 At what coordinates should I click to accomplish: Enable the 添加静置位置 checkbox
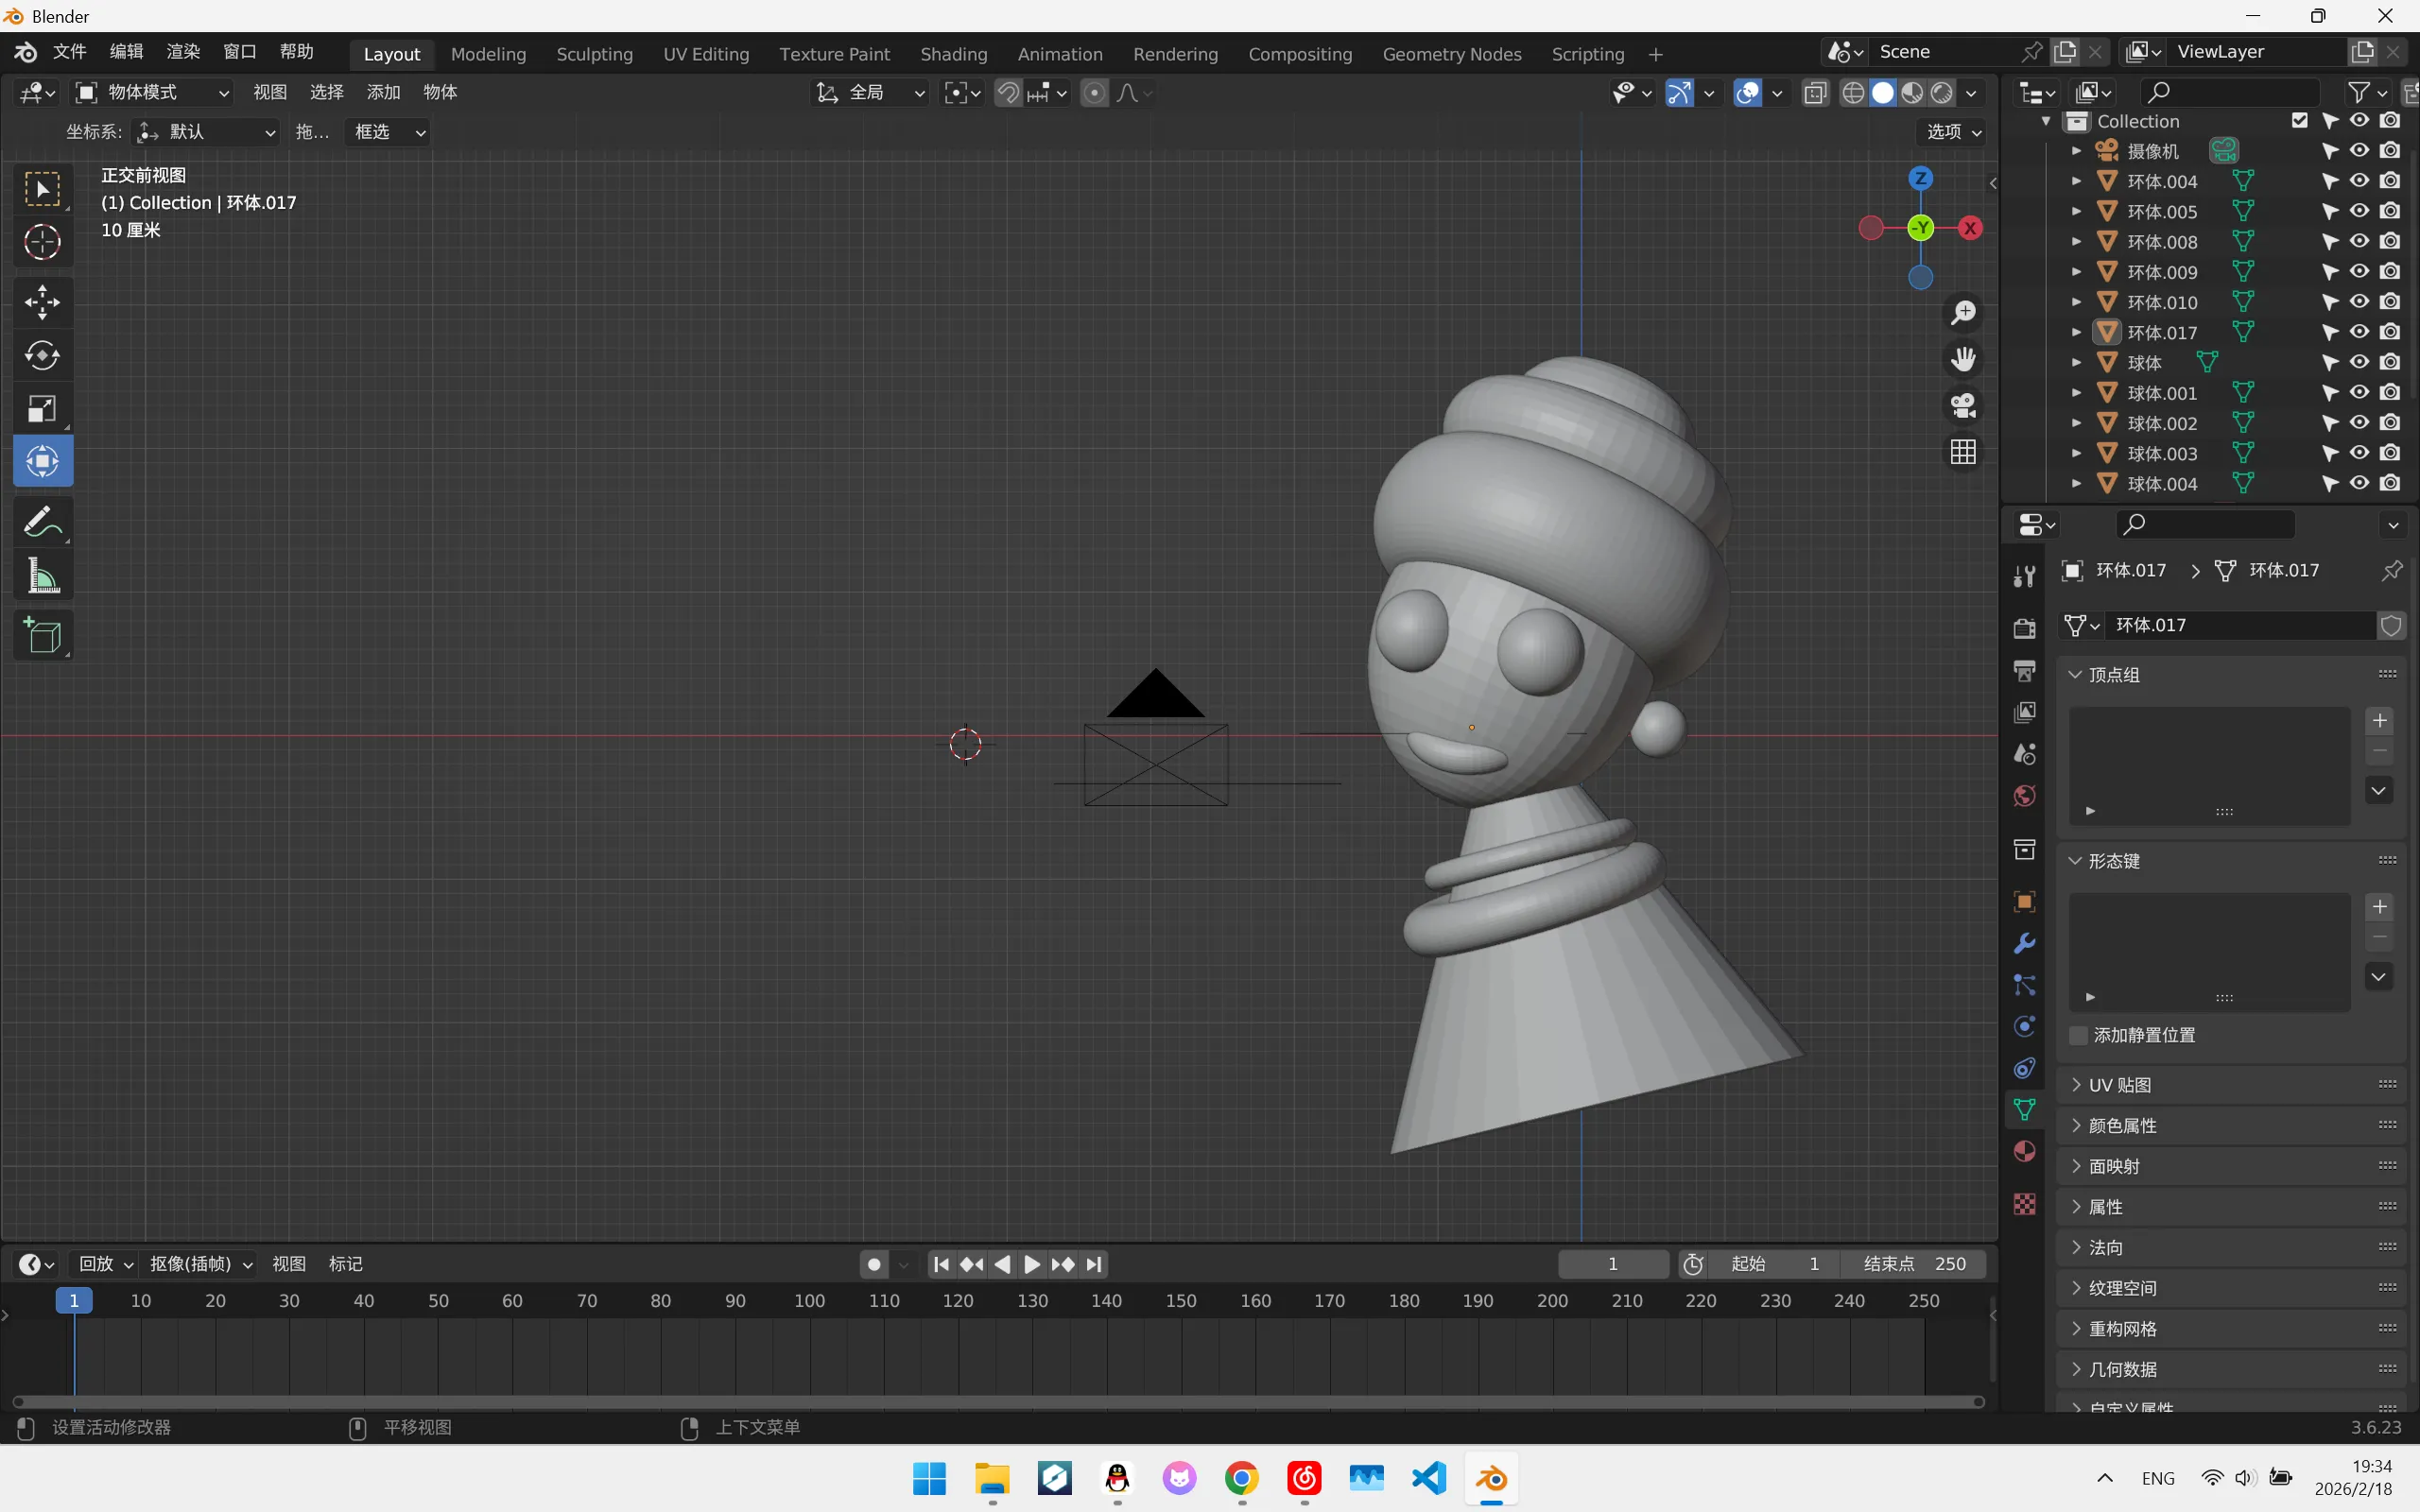pos(2079,1035)
